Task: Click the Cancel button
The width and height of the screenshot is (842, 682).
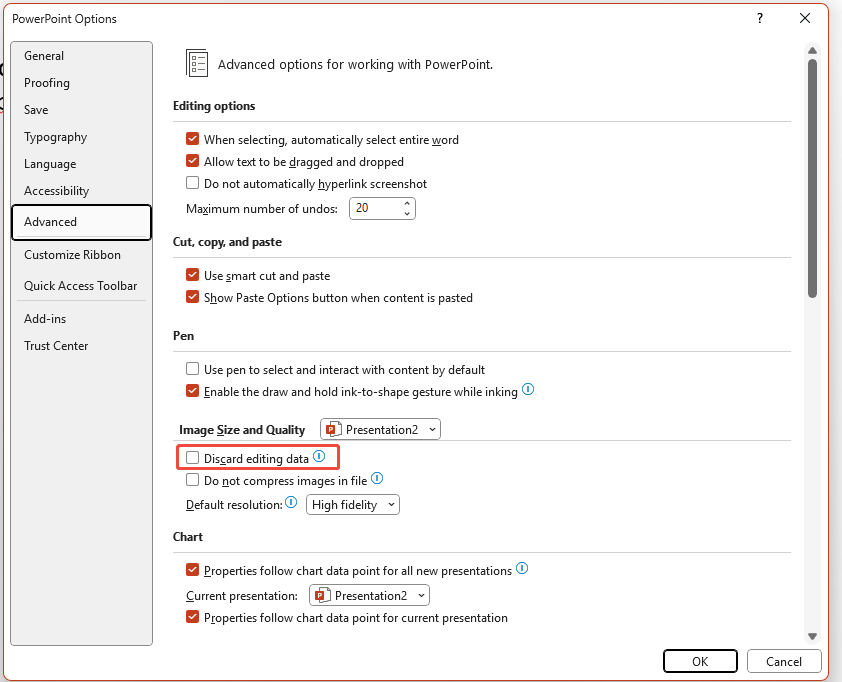Action: tap(784, 661)
